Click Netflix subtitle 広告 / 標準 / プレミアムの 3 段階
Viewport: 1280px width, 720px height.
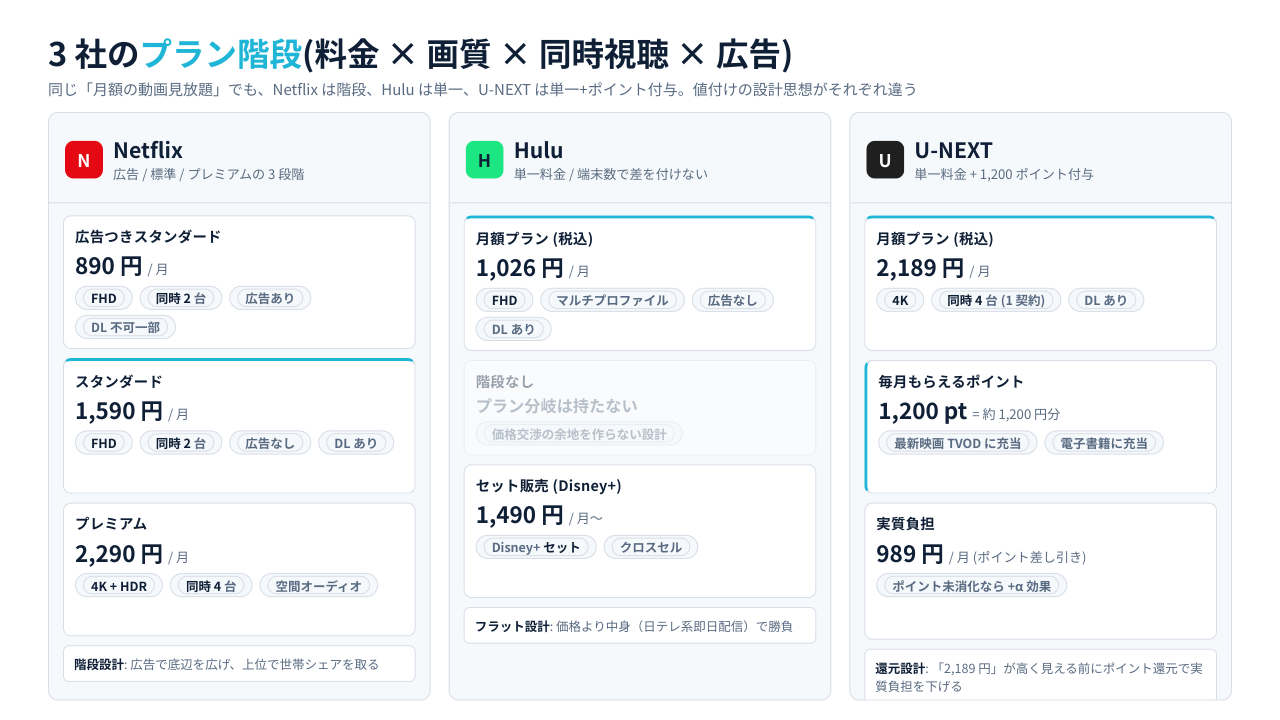pyautogui.click(x=209, y=174)
